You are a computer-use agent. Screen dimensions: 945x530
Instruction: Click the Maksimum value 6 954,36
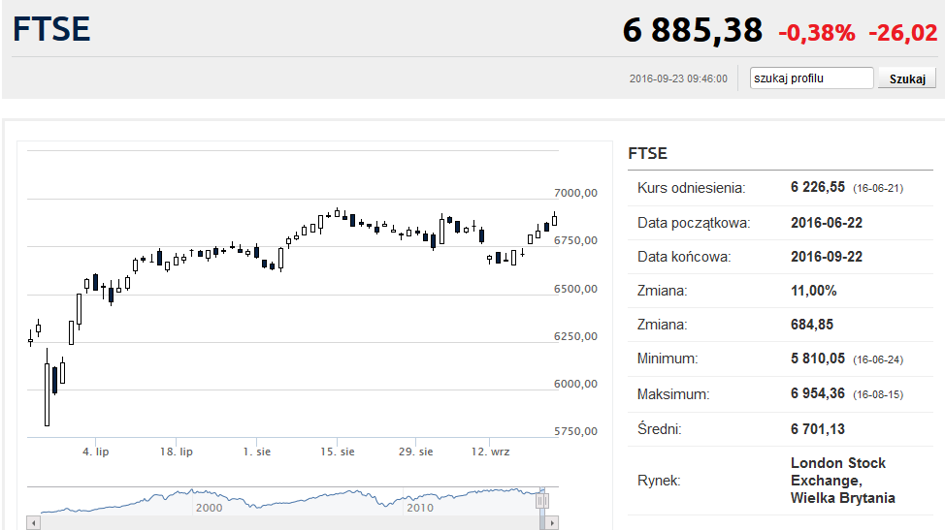tap(818, 393)
